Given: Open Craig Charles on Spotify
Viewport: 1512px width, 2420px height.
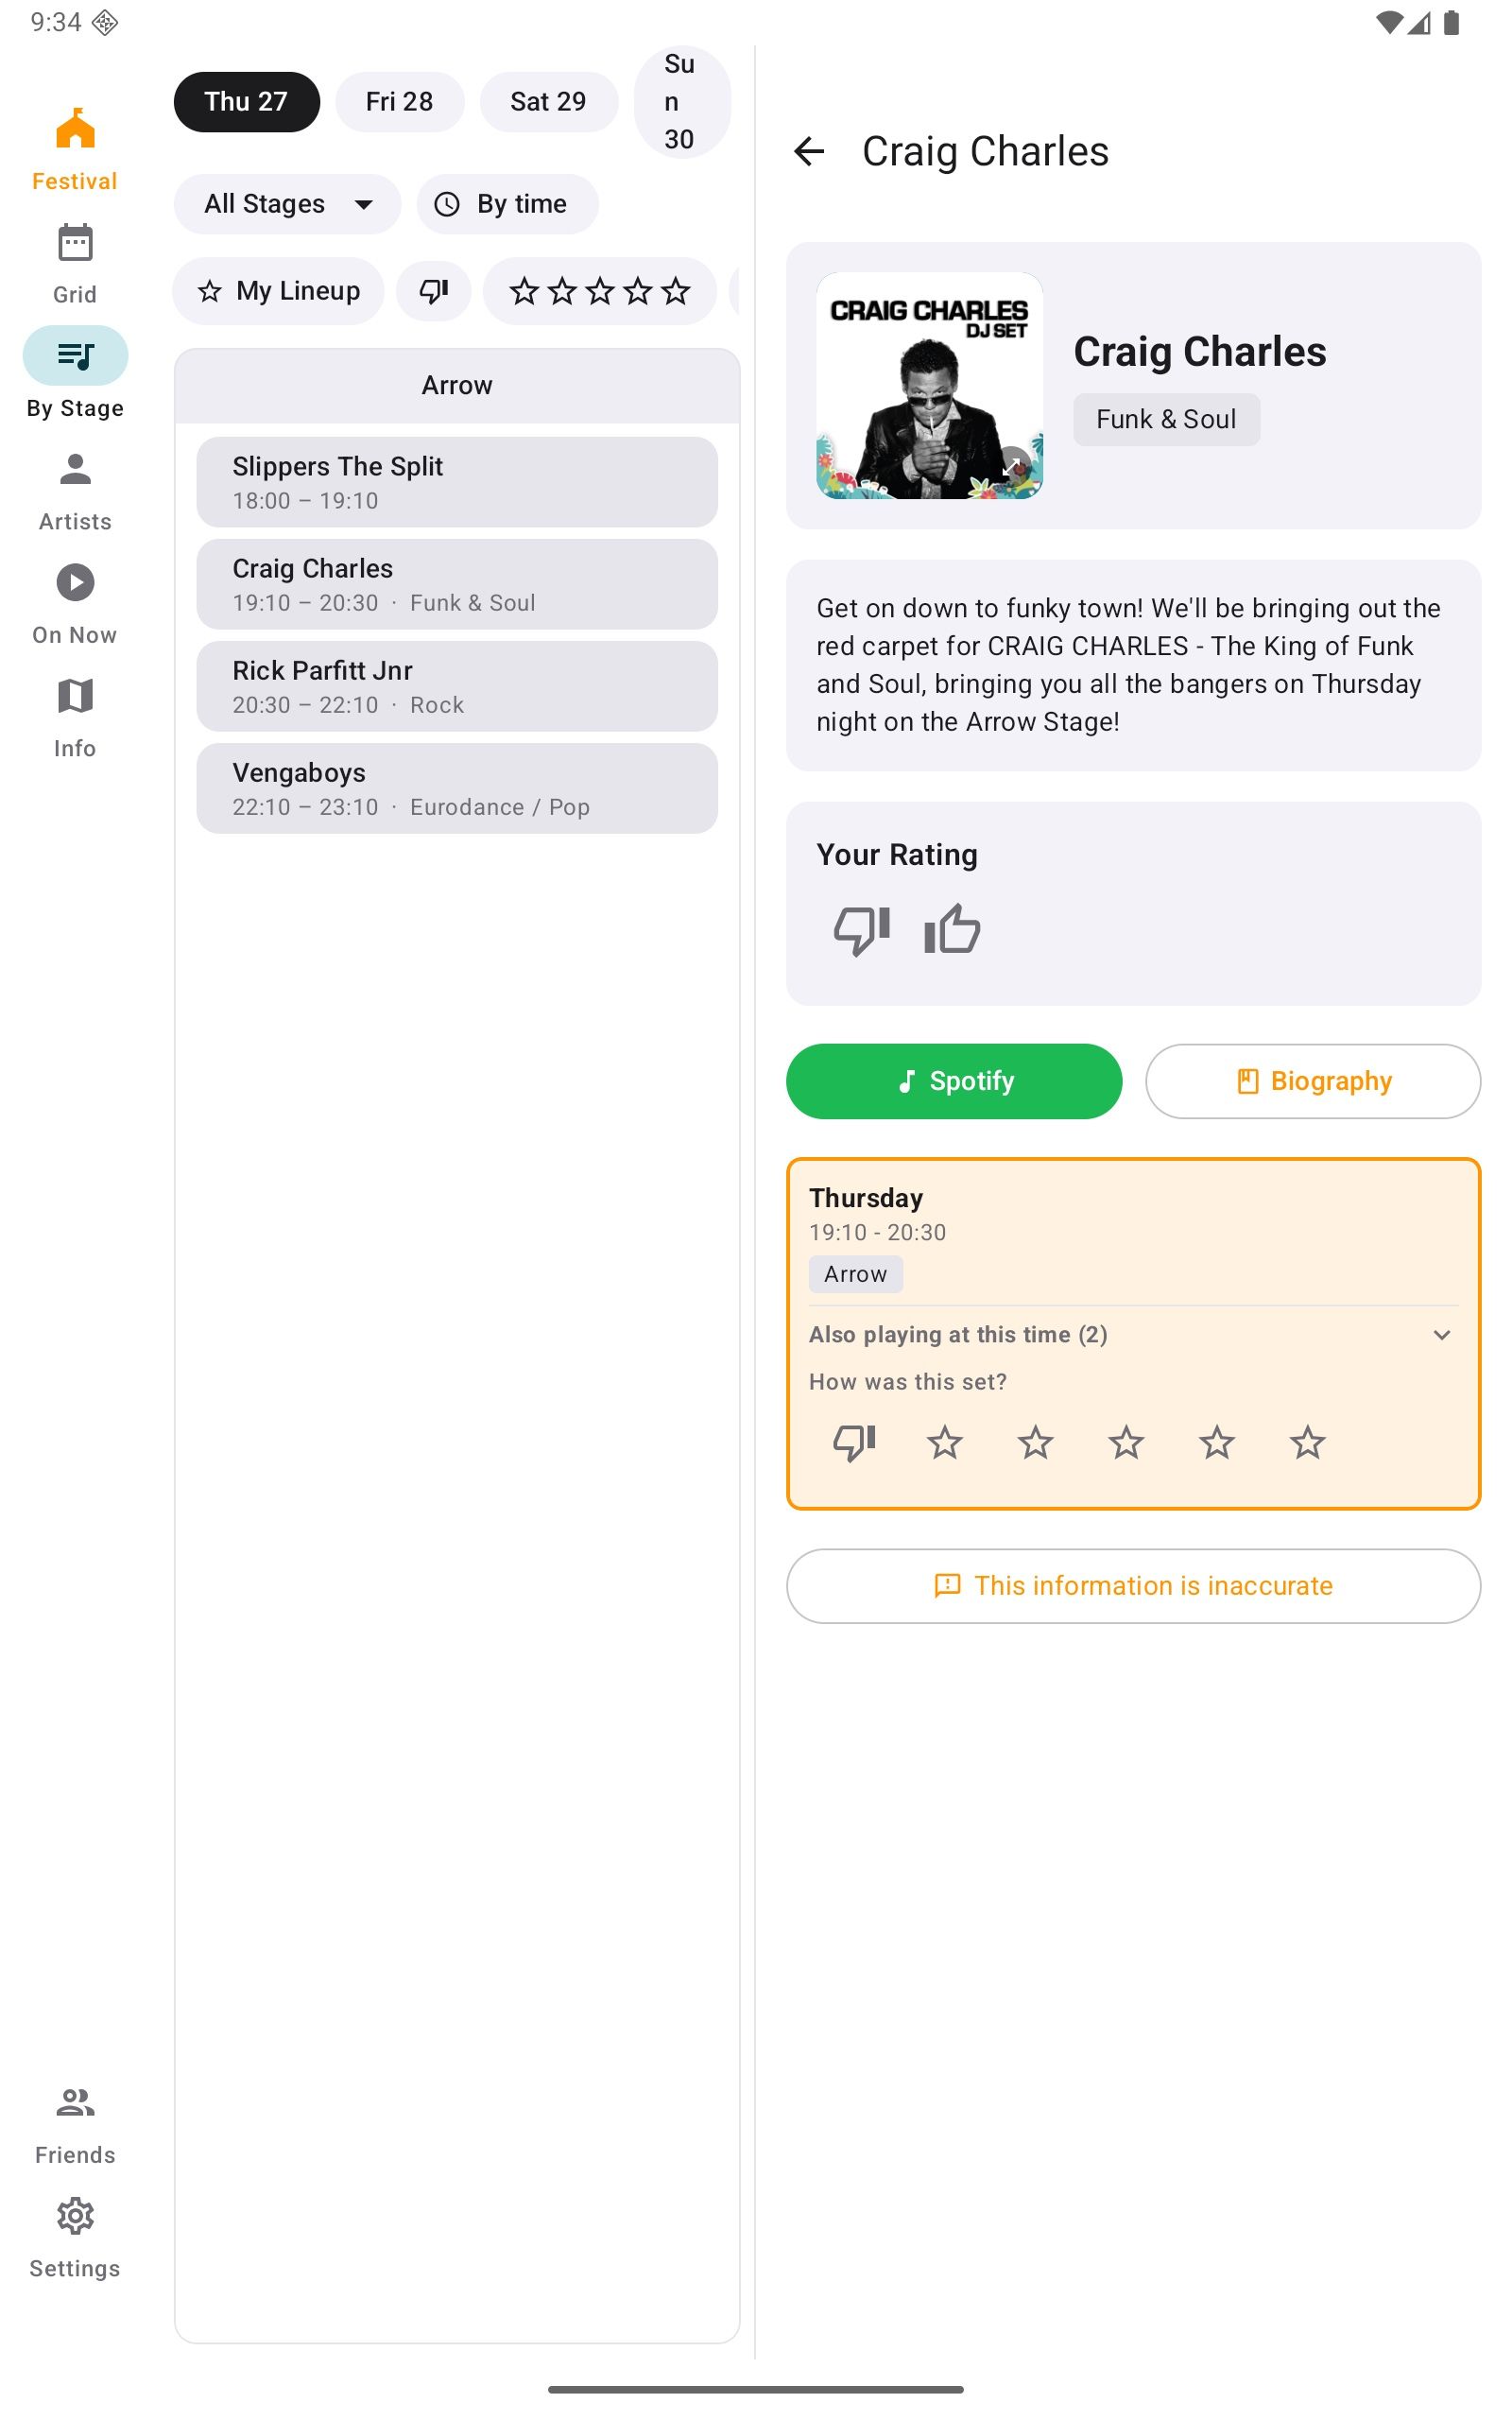Looking at the screenshot, I should 953,1081.
